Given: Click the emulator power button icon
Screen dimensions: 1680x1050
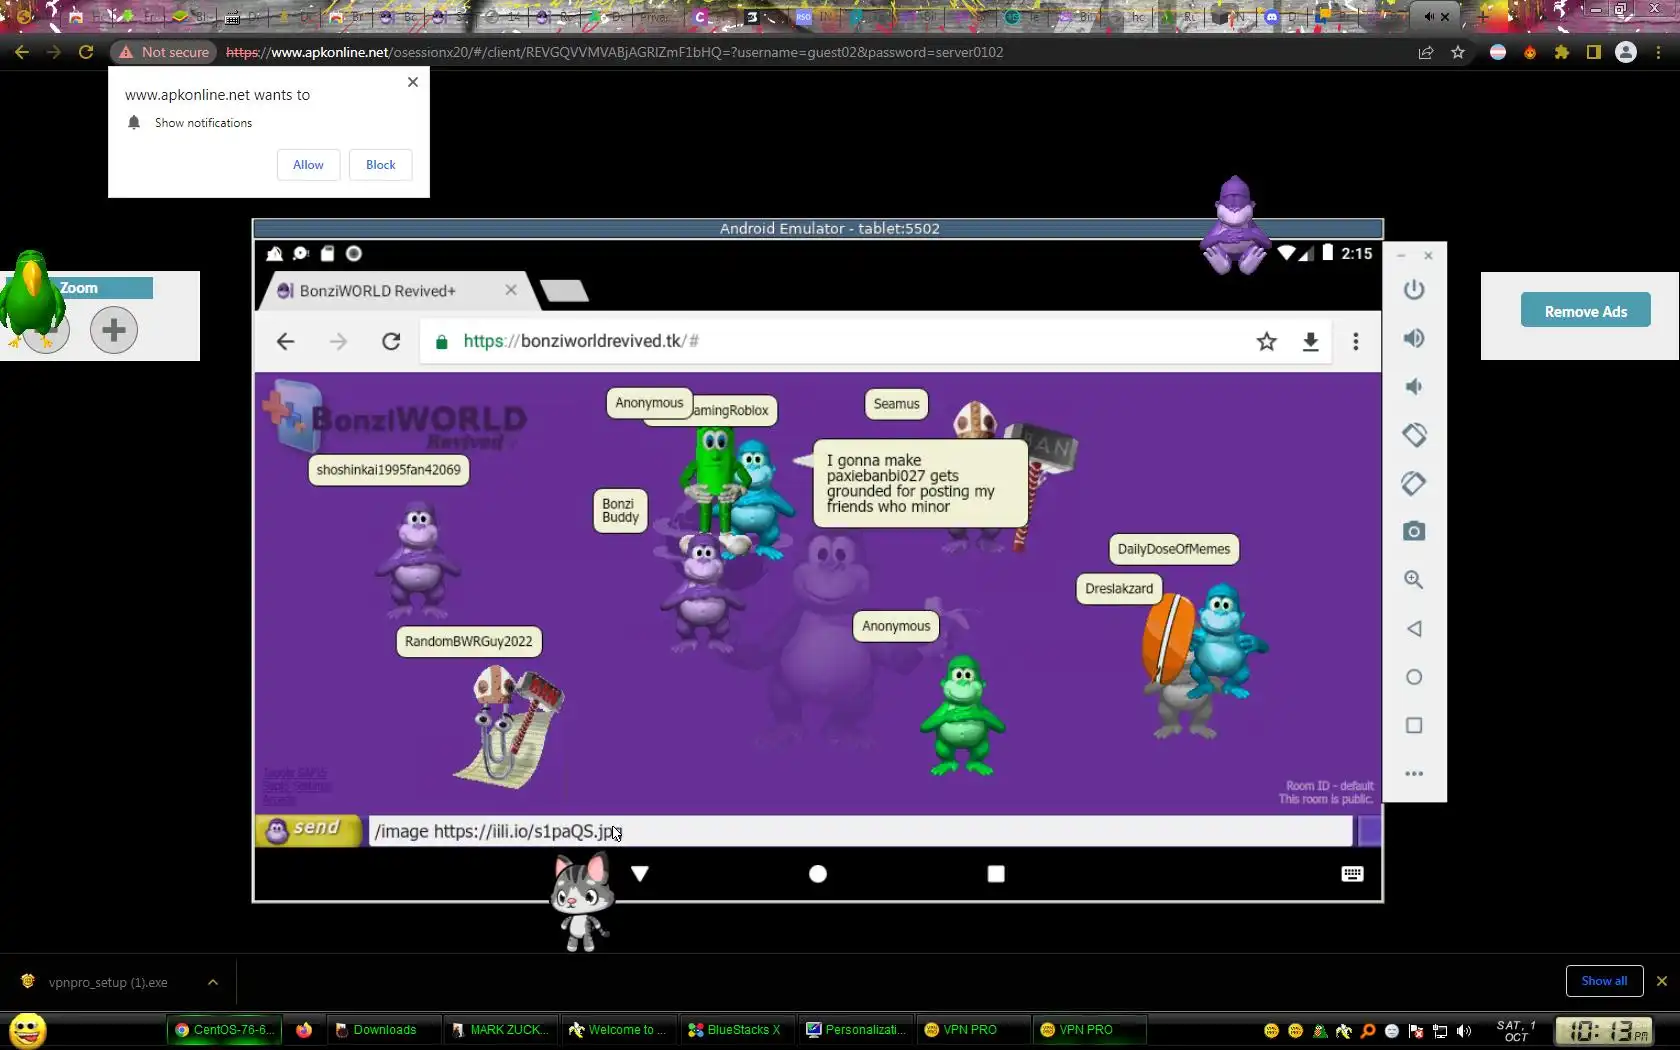Looking at the screenshot, I should (x=1413, y=290).
